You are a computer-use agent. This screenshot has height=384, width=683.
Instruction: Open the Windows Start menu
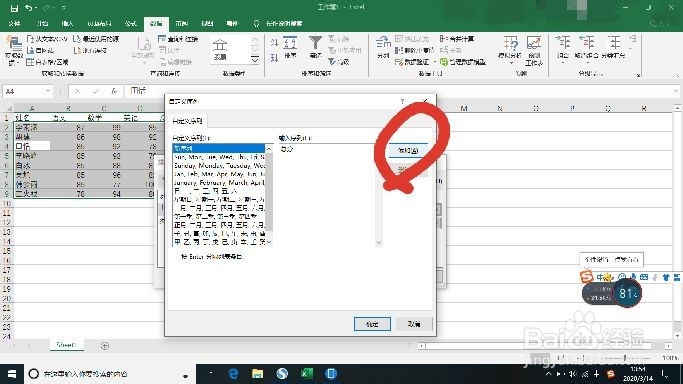[12, 374]
